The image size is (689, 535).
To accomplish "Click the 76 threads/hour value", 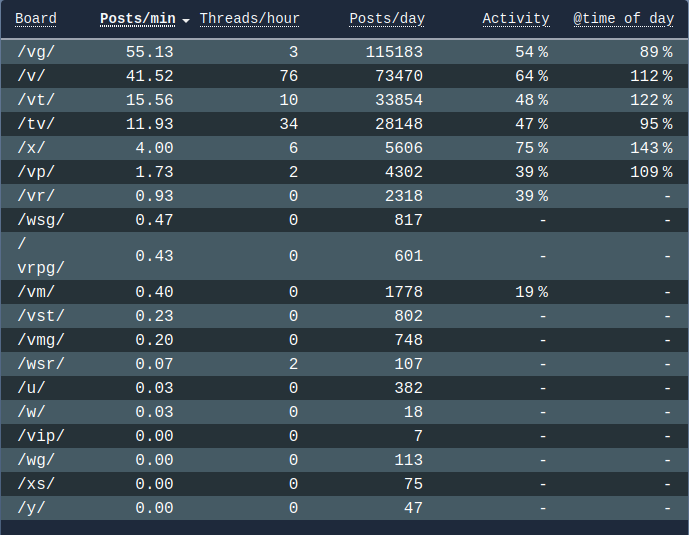I will (289, 76).
